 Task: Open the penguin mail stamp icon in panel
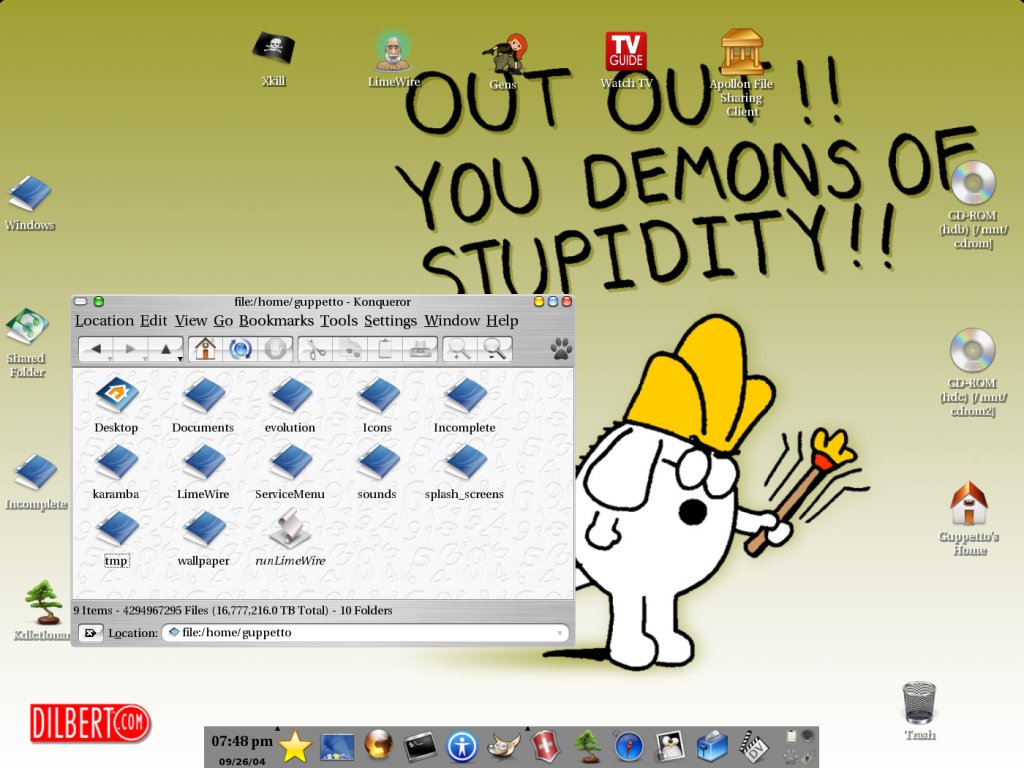pos(671,746)
